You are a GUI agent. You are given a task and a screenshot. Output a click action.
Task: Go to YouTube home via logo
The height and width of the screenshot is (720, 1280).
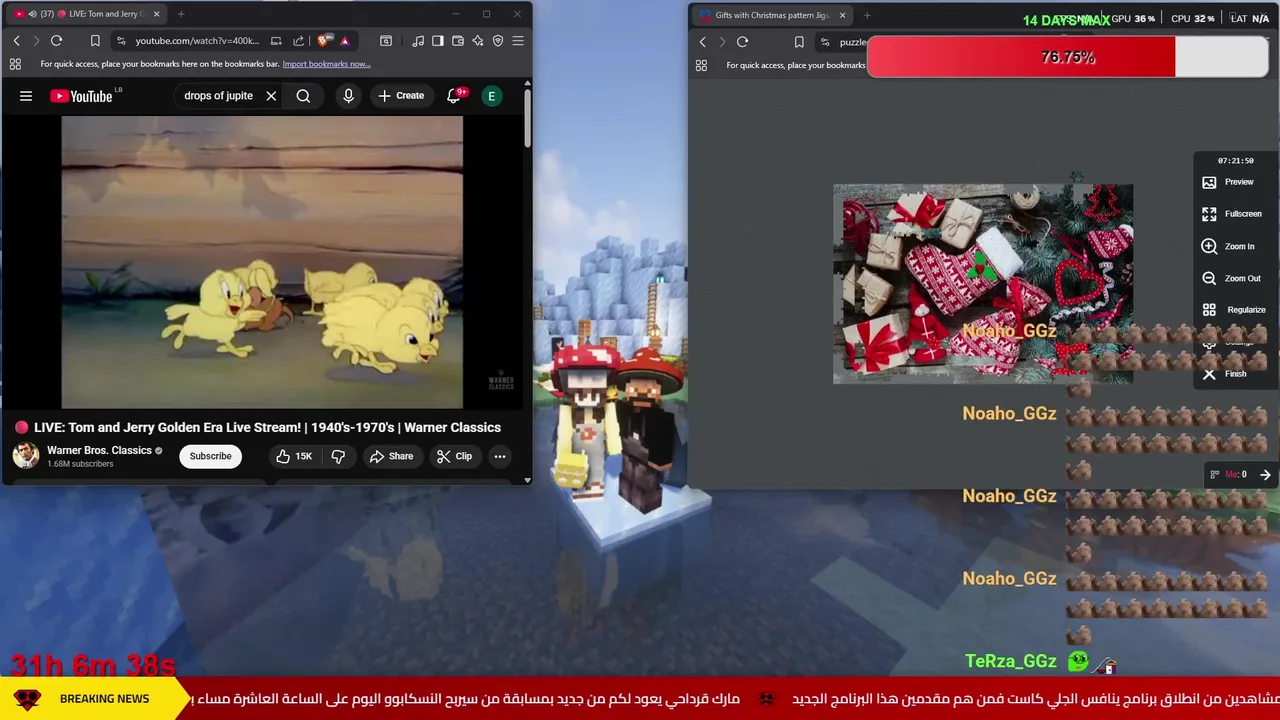click(x=82, y=96)
